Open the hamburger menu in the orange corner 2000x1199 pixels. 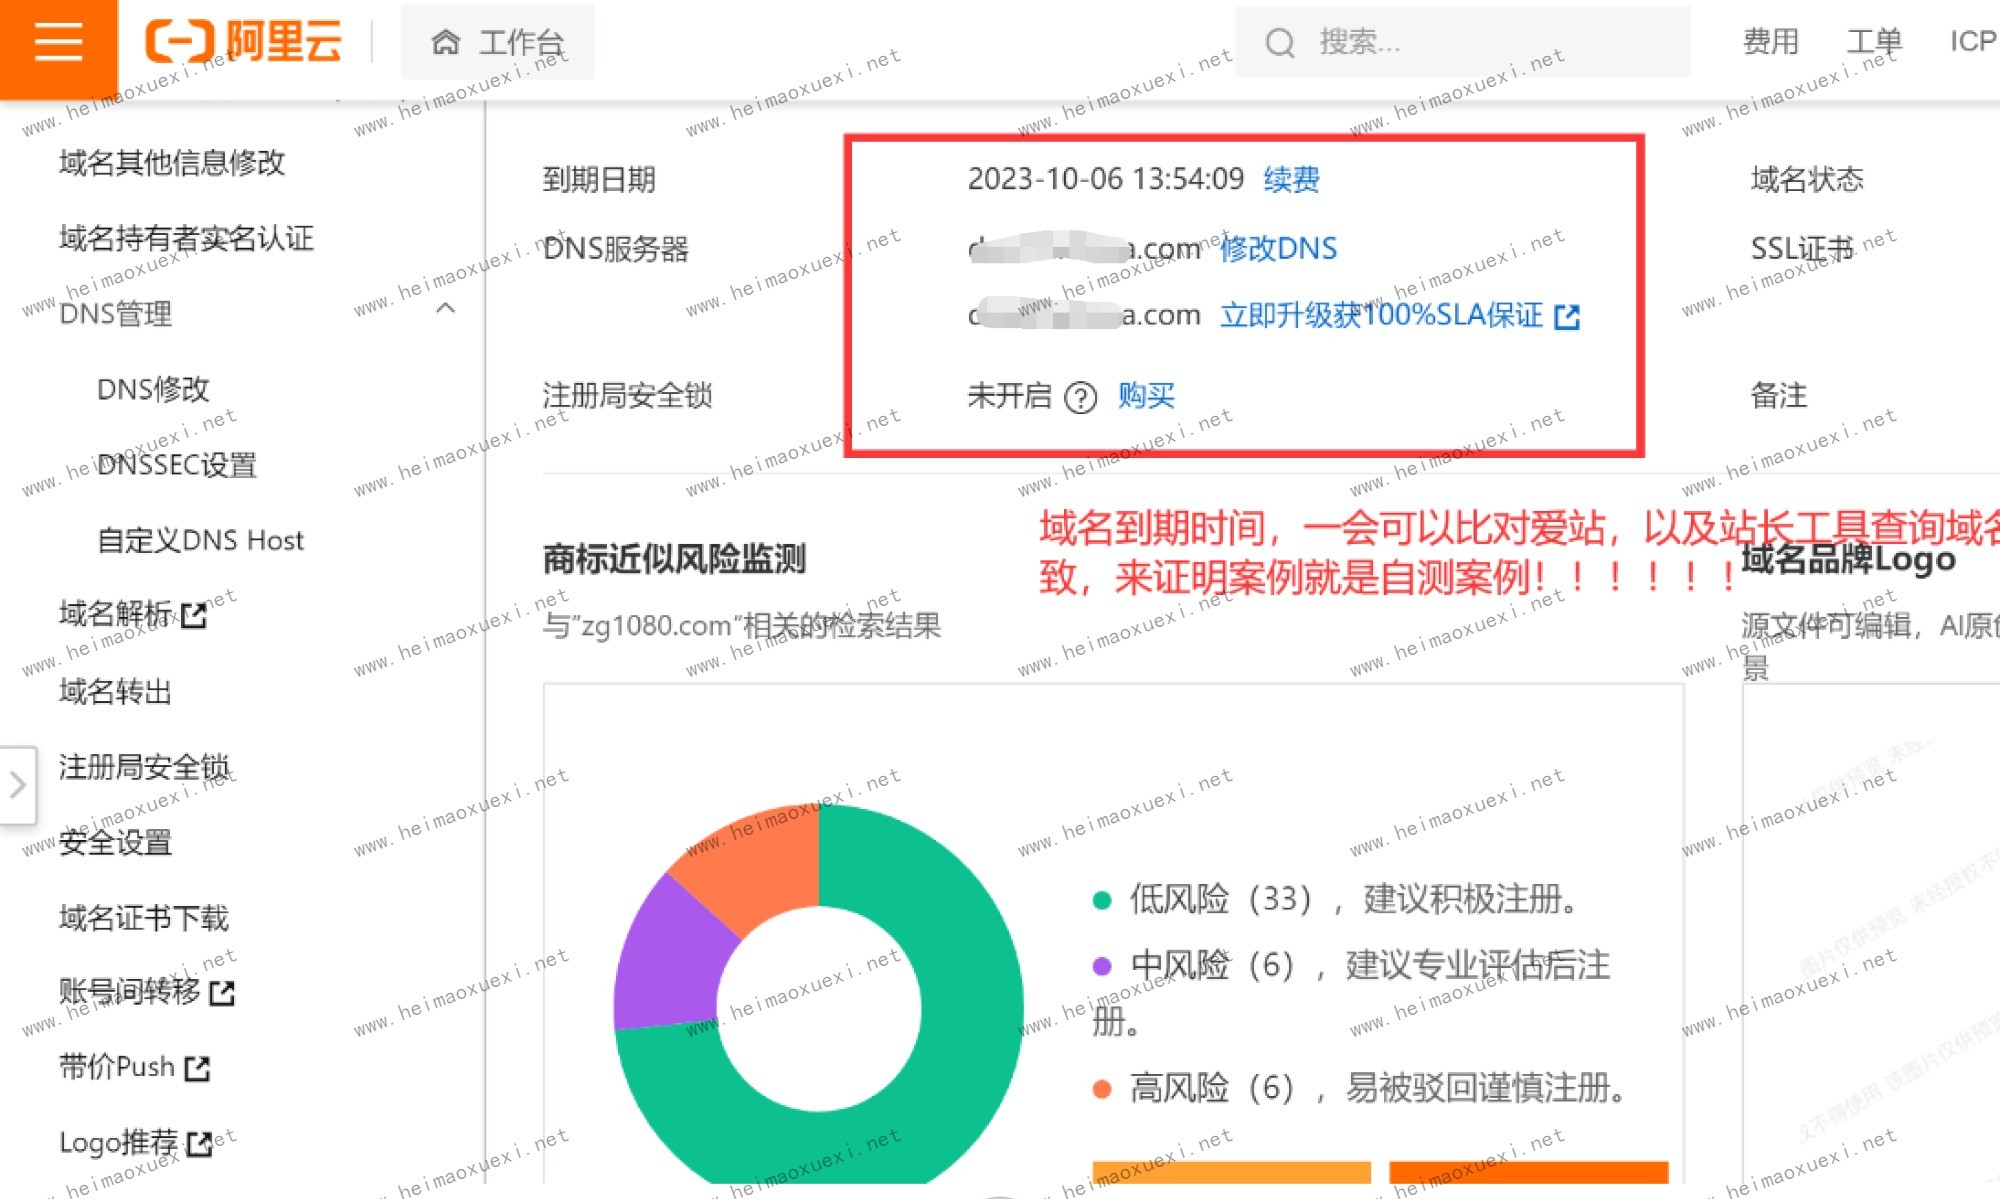point(58,42)
